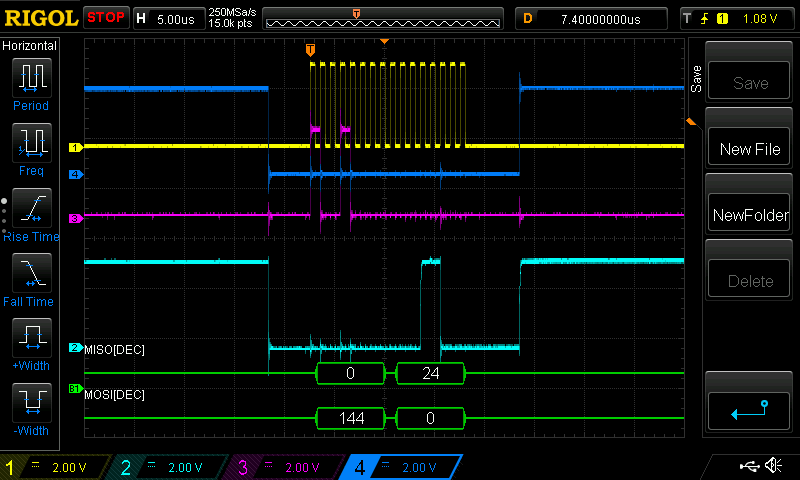This screenshot has width=800, height=480.
Task: Select the Fall Time measurement icon
Action: [32, 272]
